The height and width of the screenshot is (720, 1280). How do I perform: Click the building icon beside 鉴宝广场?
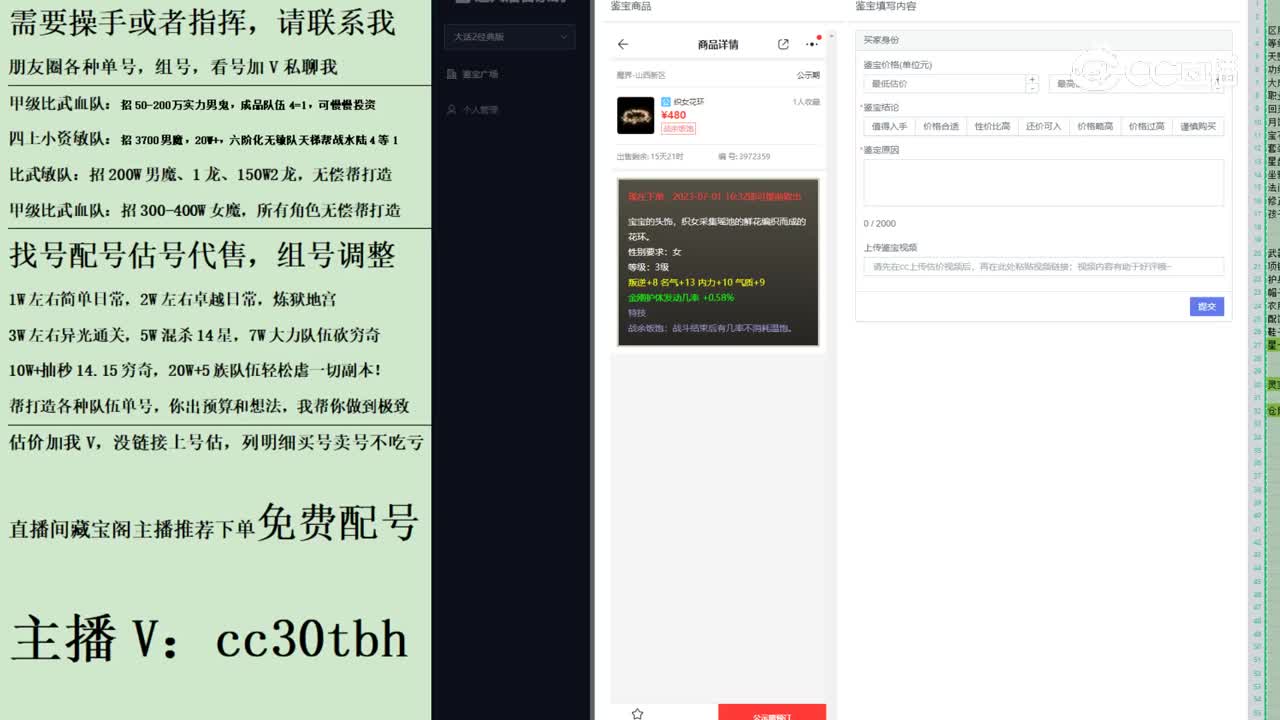pyautogui.click(x=452, y=74)
